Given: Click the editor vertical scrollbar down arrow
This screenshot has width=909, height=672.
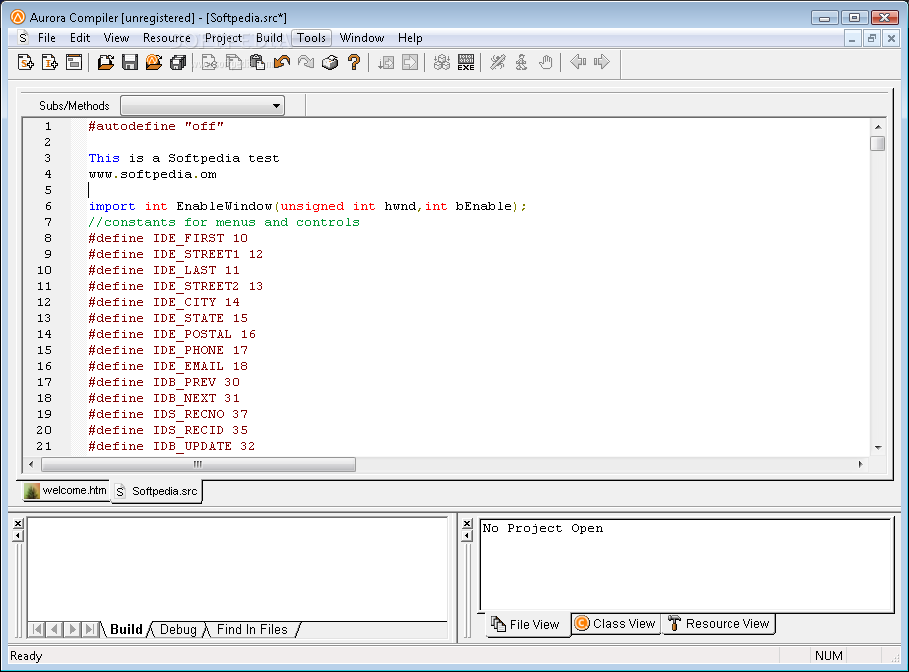Looking at the screenshot, I should [x=878, y=448].
